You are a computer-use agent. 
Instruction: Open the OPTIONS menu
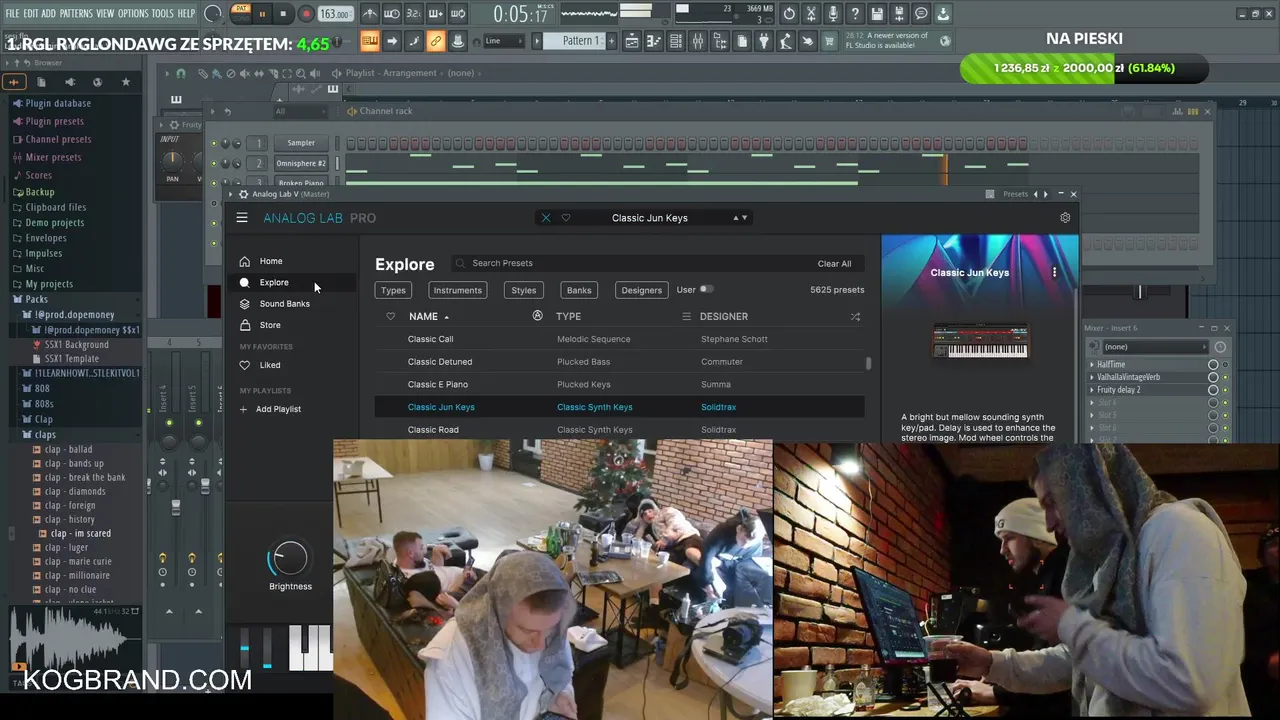pos(133,13)
